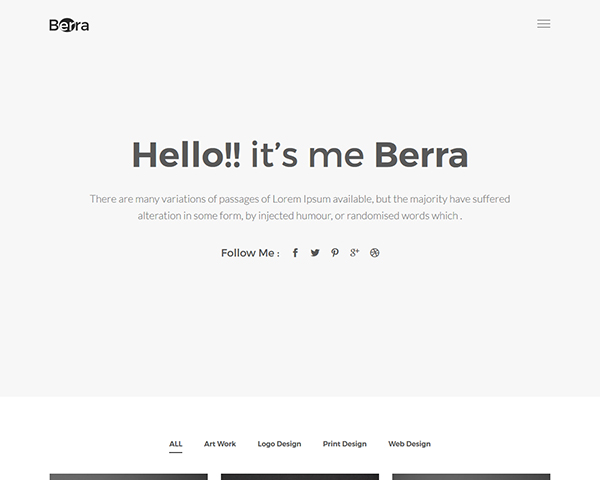
Task: Open the middle portfolio thumbnail
Action: pos(300,477)
